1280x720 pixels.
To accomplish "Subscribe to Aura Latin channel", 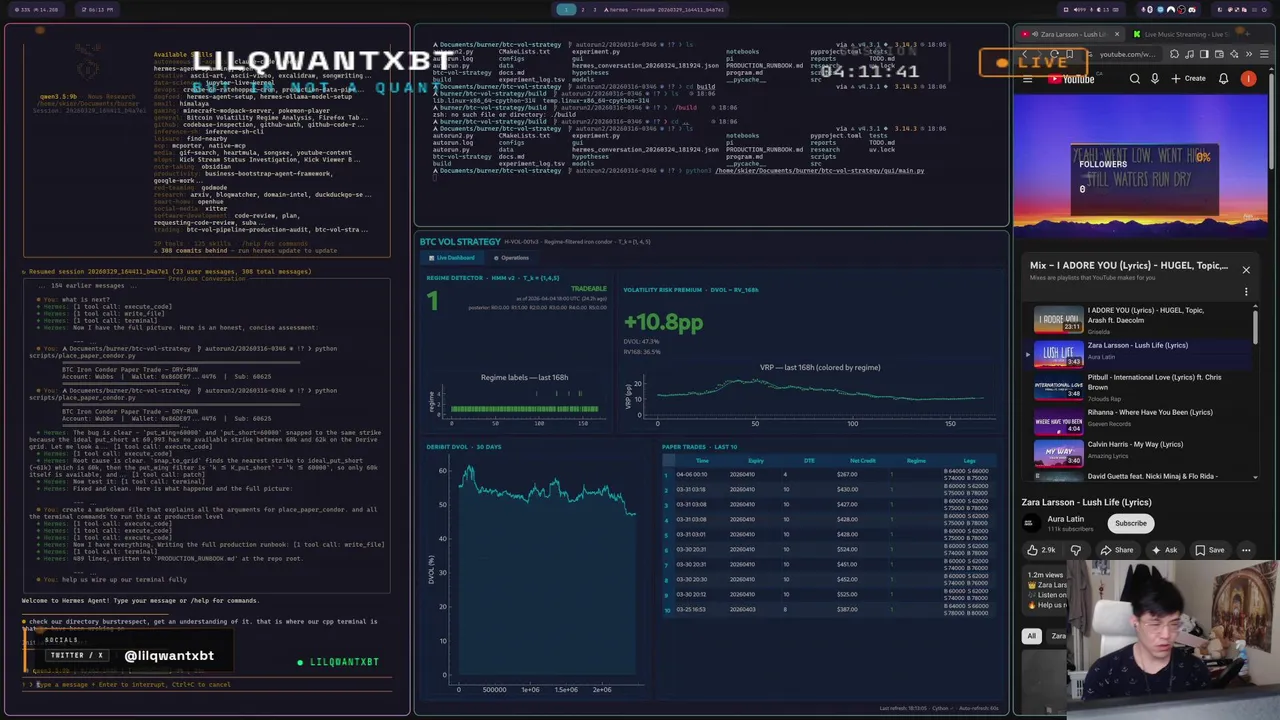I will pyautogui.click(x=1131, y=523).
